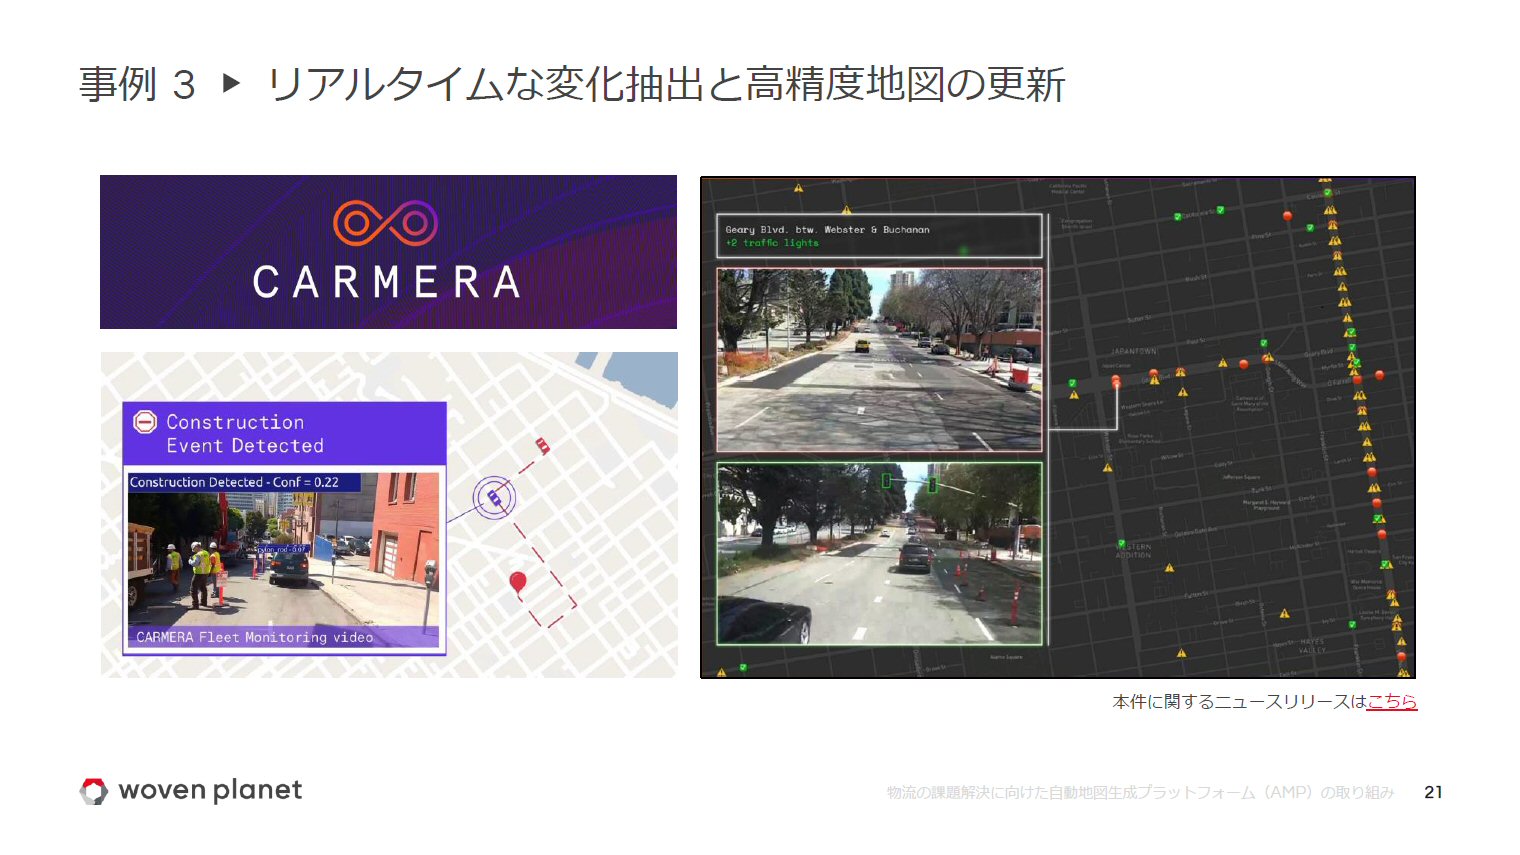Click the JAPANTOWN label on dark map
Viewport: 1520px width, 855px height.
[x=1133, y=352]
